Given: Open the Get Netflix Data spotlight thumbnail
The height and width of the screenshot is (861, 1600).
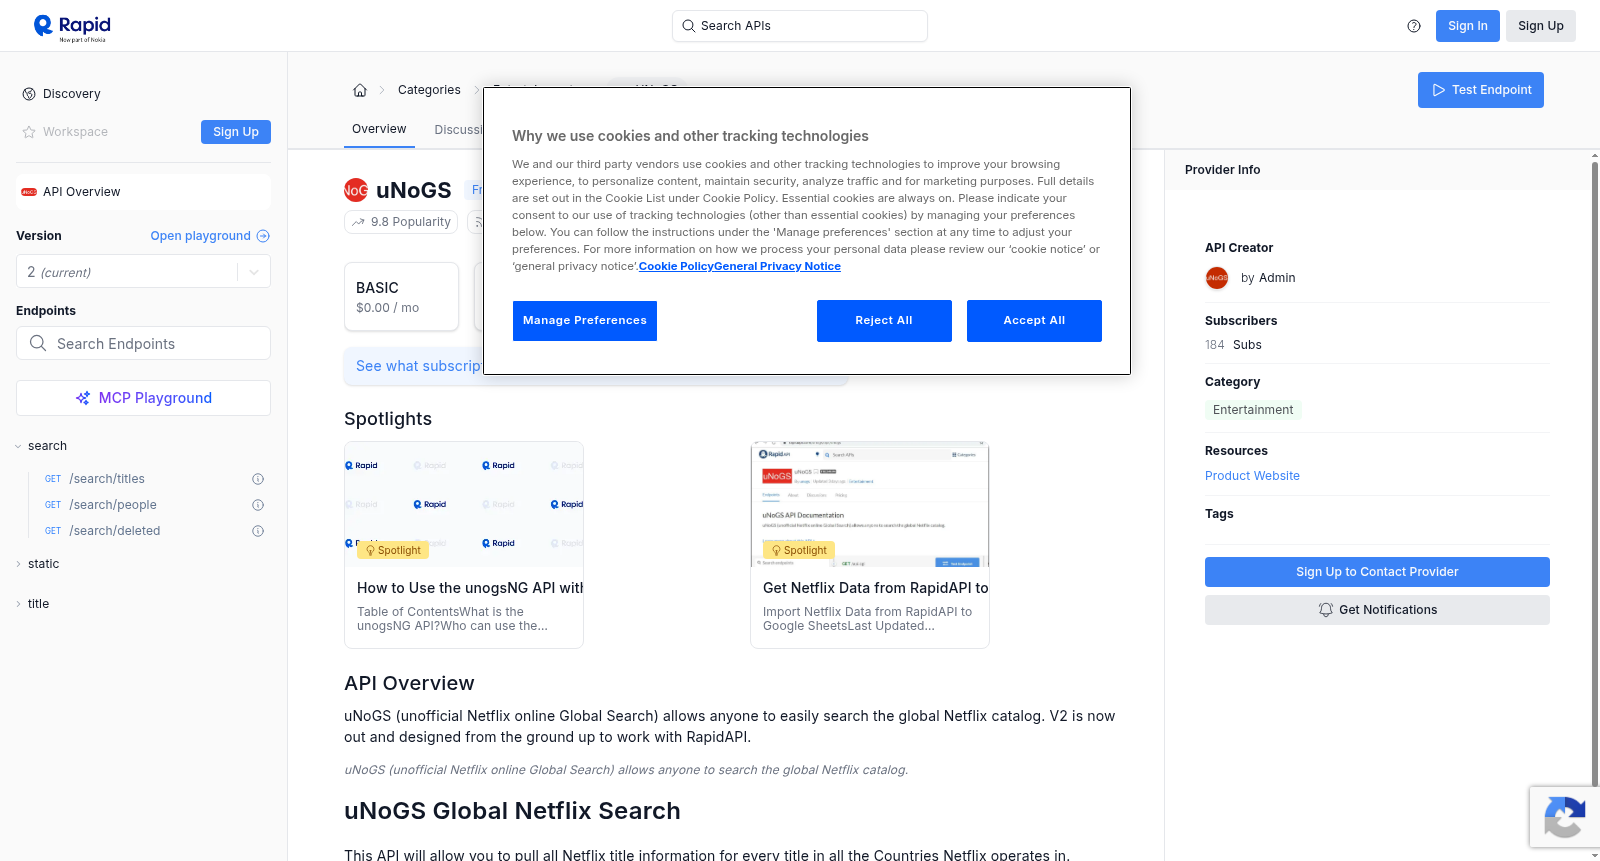Looking at the screenshot, I should pyautogui.click(x=870, y=504).
